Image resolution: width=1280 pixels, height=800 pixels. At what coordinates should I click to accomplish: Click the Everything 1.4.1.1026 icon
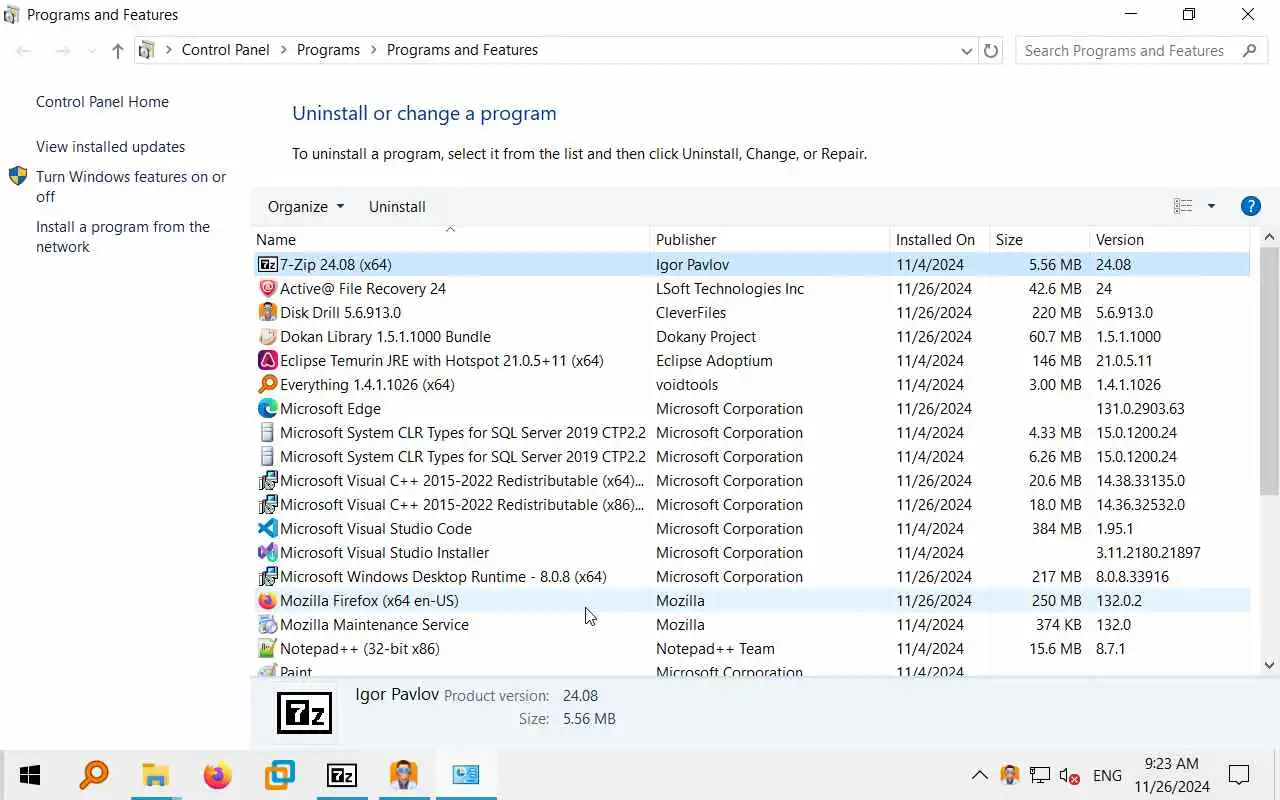pyautogui.click(x=268, y=385)
